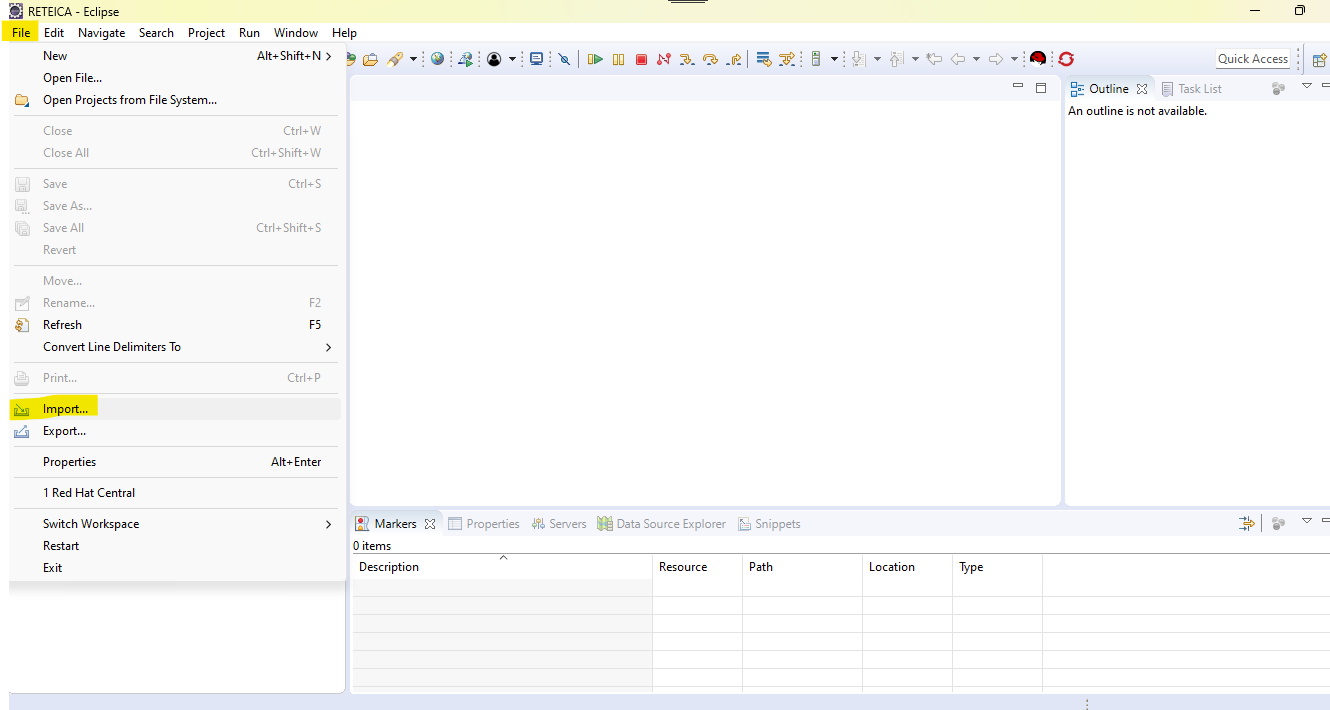Image resolution: width=1330 pixels, height=710 pixels.
Task: Select Export... in the File menu
Action: [64, 431]
